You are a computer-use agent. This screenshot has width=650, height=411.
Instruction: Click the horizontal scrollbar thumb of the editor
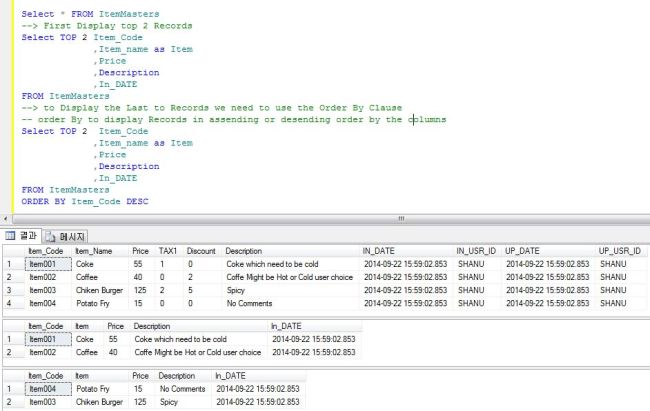click(x=401, y=218)
